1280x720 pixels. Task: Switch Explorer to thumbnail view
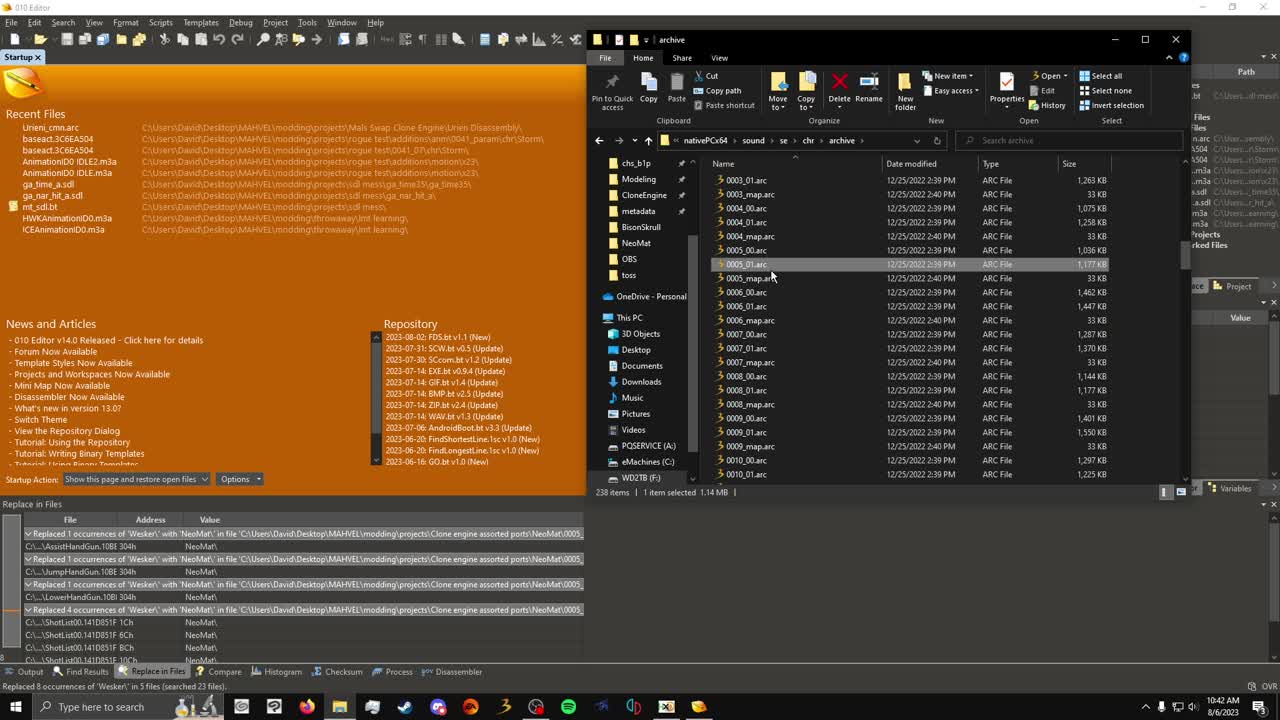1181,492
